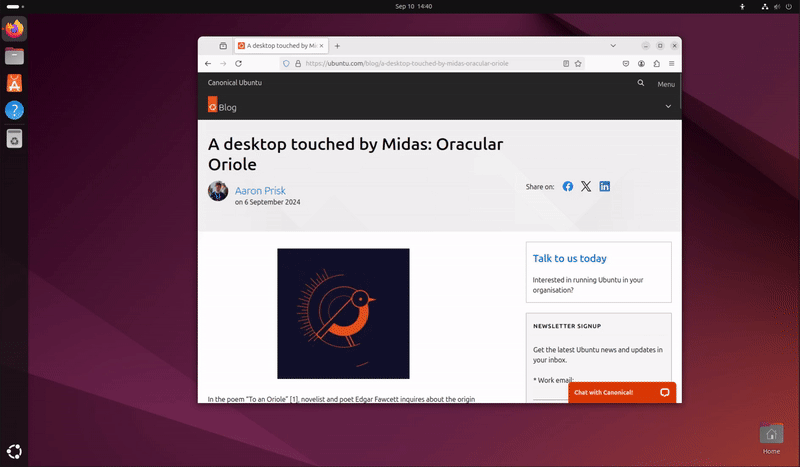Click the 'NEWSLETTER SIGNUP' heading

(567, 326)
